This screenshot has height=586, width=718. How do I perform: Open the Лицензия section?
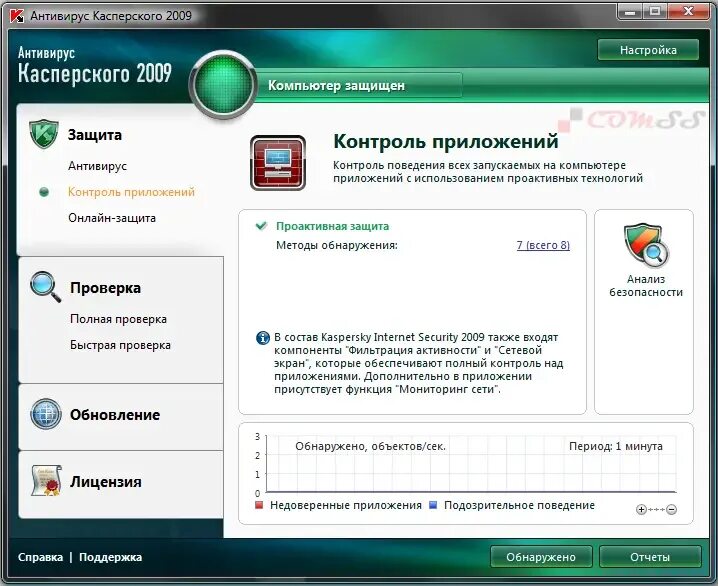click(x=106, y=482)
